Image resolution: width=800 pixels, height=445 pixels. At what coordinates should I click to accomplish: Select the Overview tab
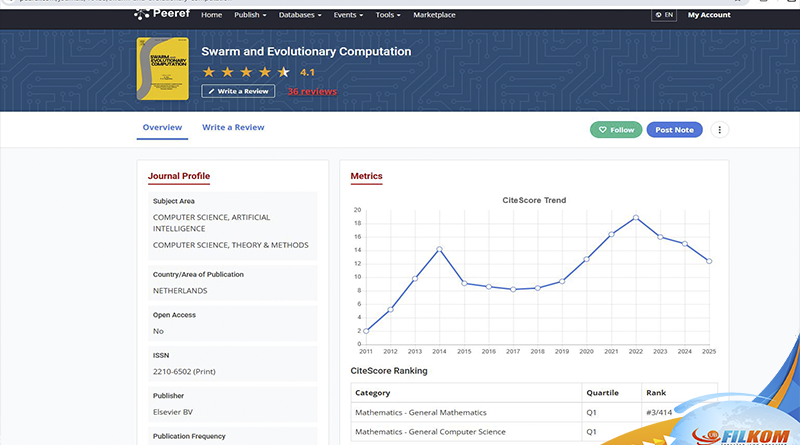click(162, 128)
